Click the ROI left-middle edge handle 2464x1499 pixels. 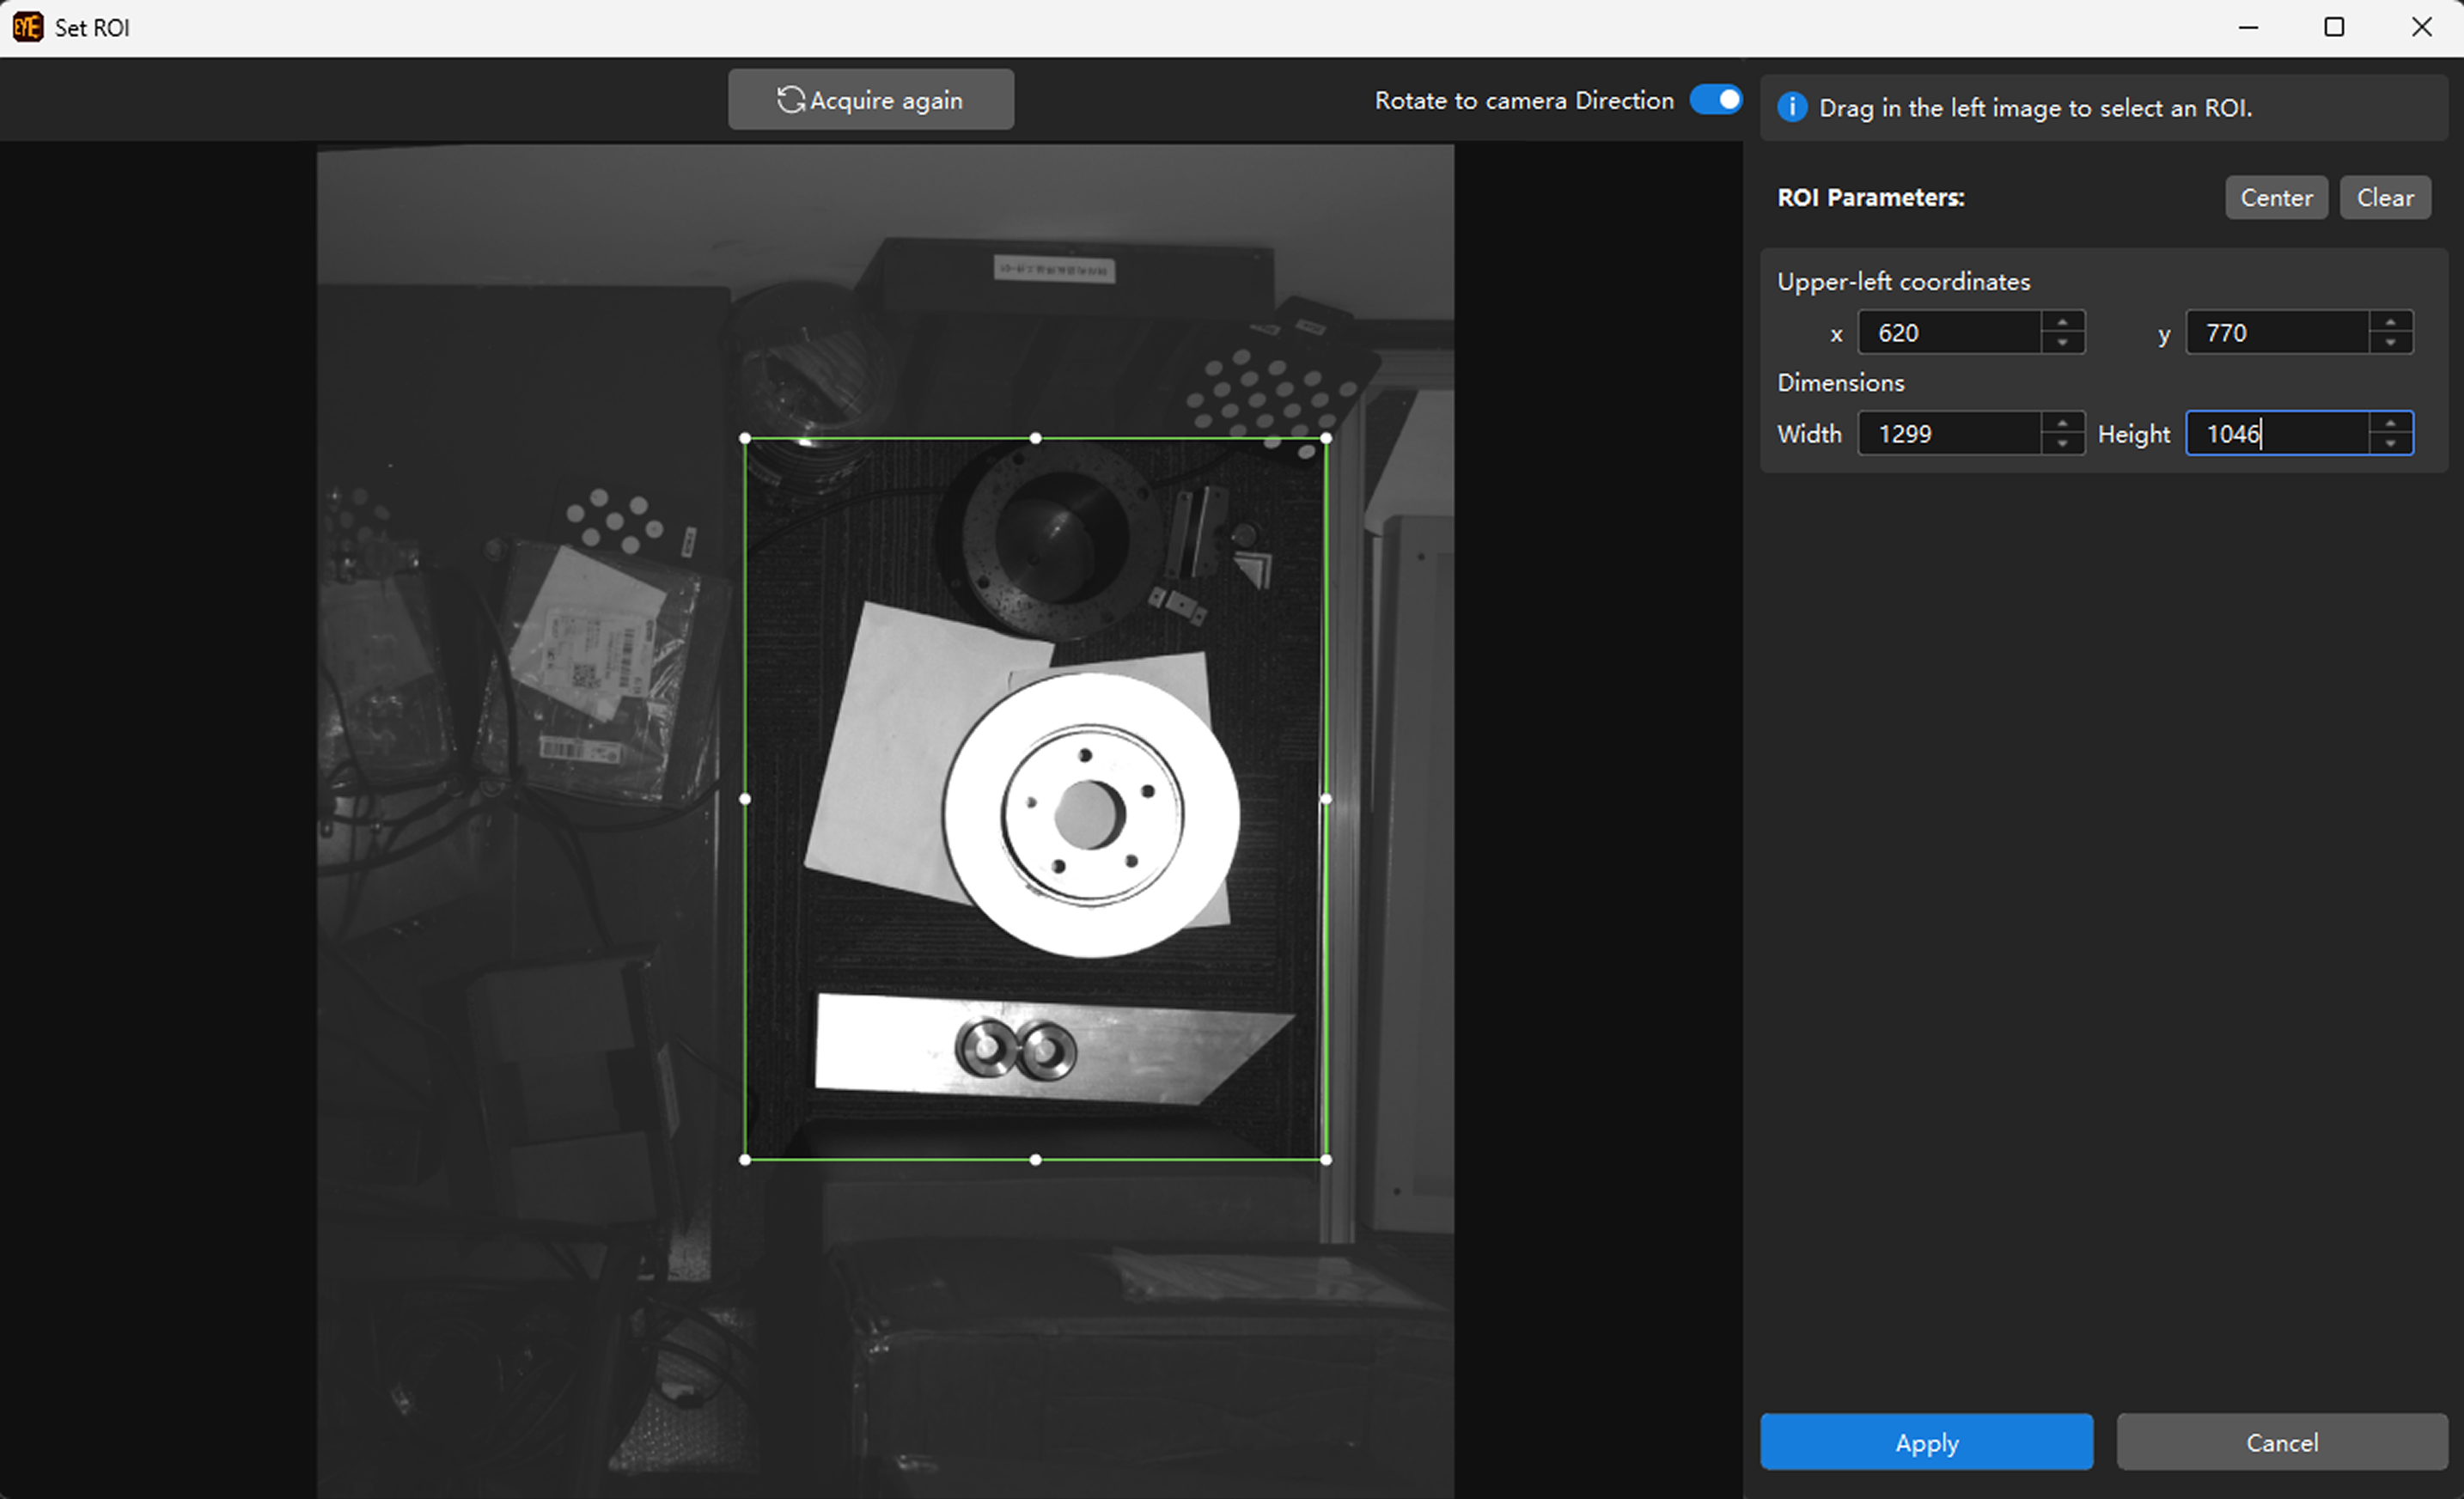(x=745, y=799)
